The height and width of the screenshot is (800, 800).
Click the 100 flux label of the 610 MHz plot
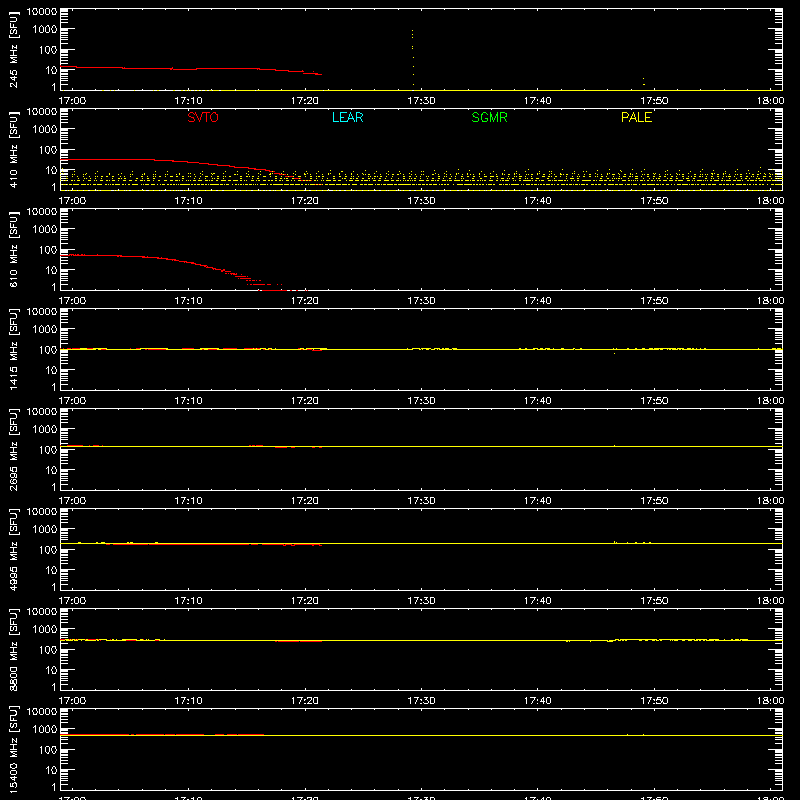48,250
